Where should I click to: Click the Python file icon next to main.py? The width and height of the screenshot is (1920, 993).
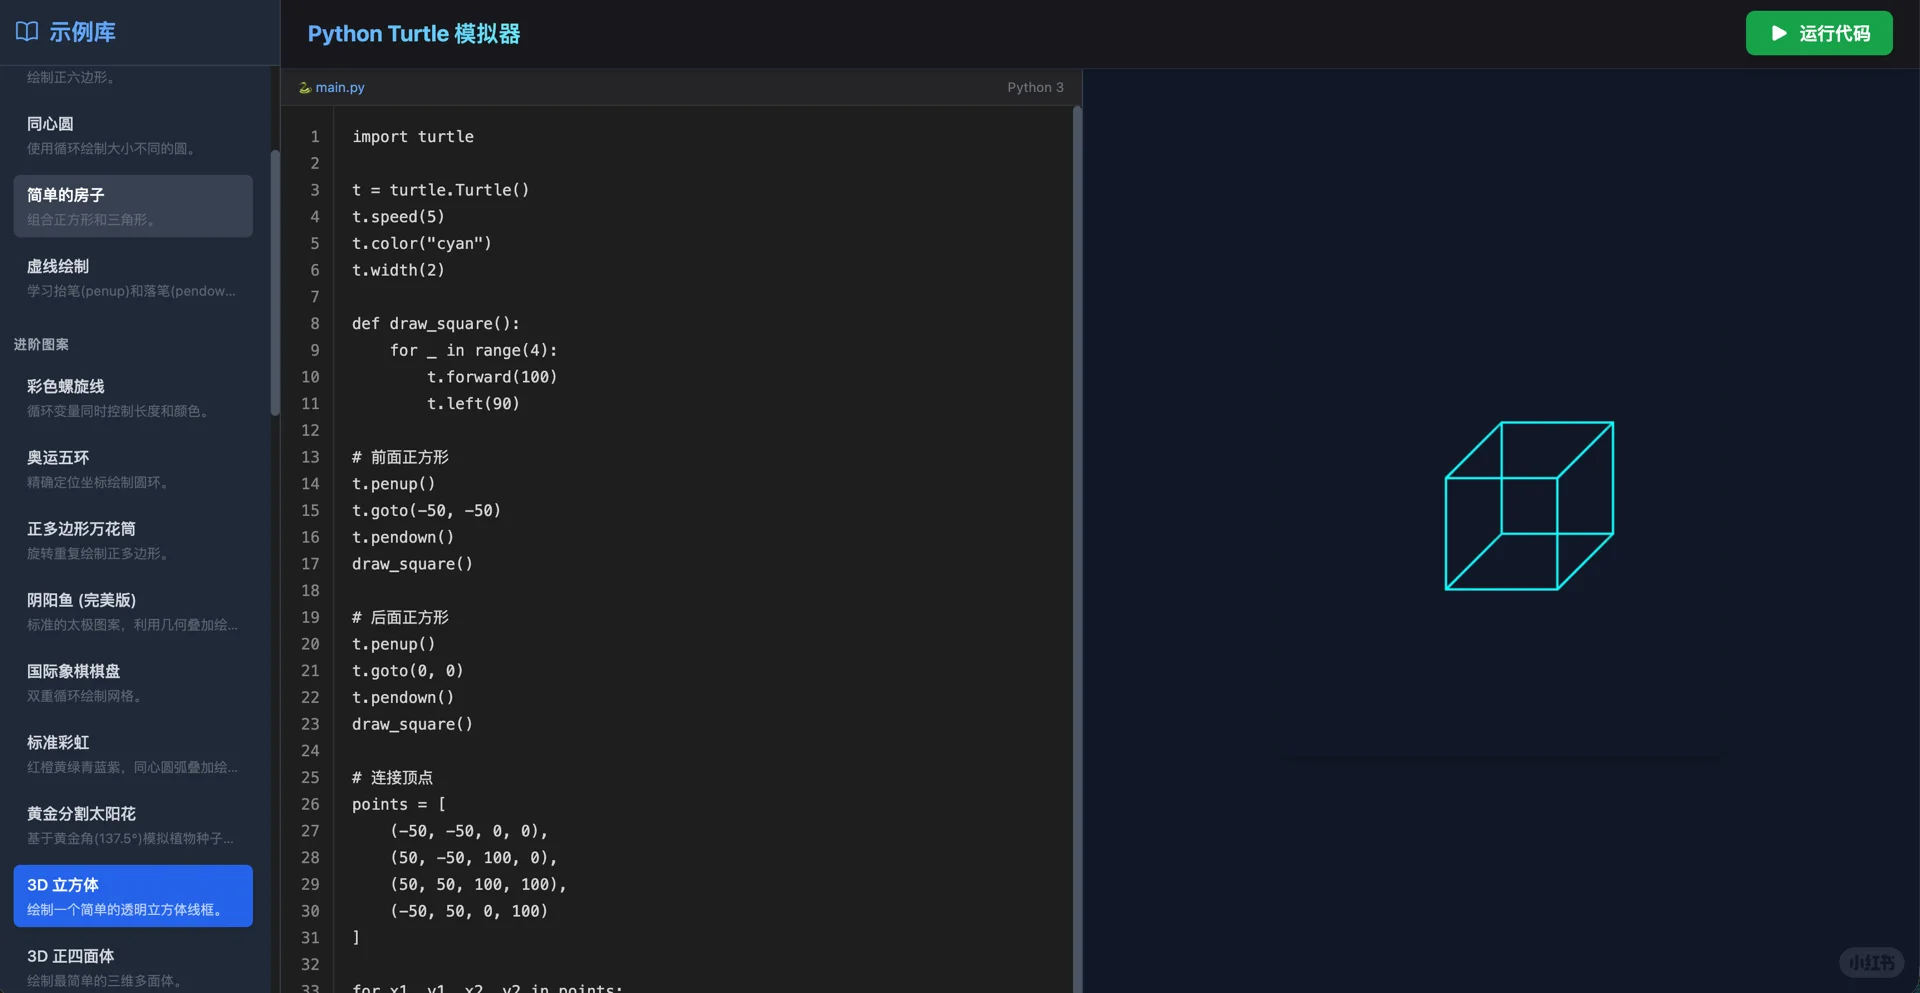coord(303,87)
